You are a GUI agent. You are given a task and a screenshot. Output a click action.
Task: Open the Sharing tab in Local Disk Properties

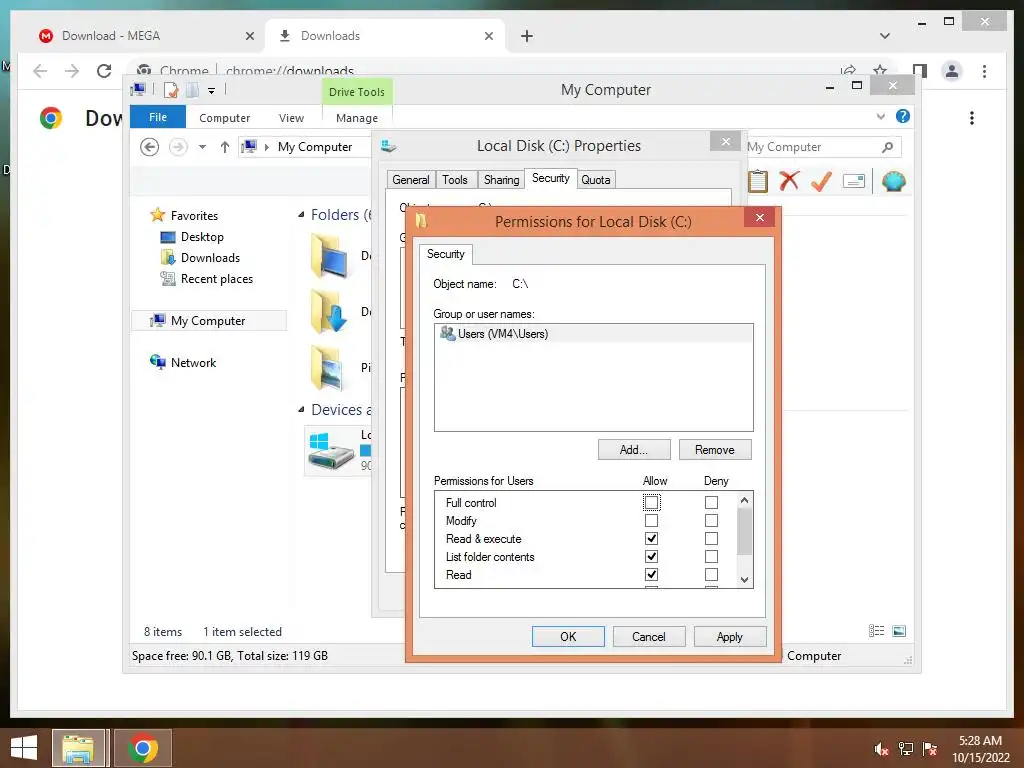(502, 180)
